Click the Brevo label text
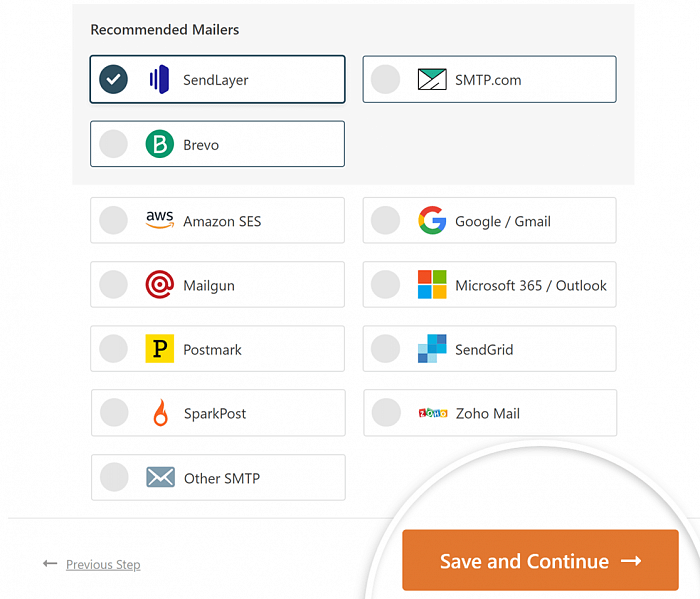The height and width of the screenshot is (599, 700). (201, 145)
